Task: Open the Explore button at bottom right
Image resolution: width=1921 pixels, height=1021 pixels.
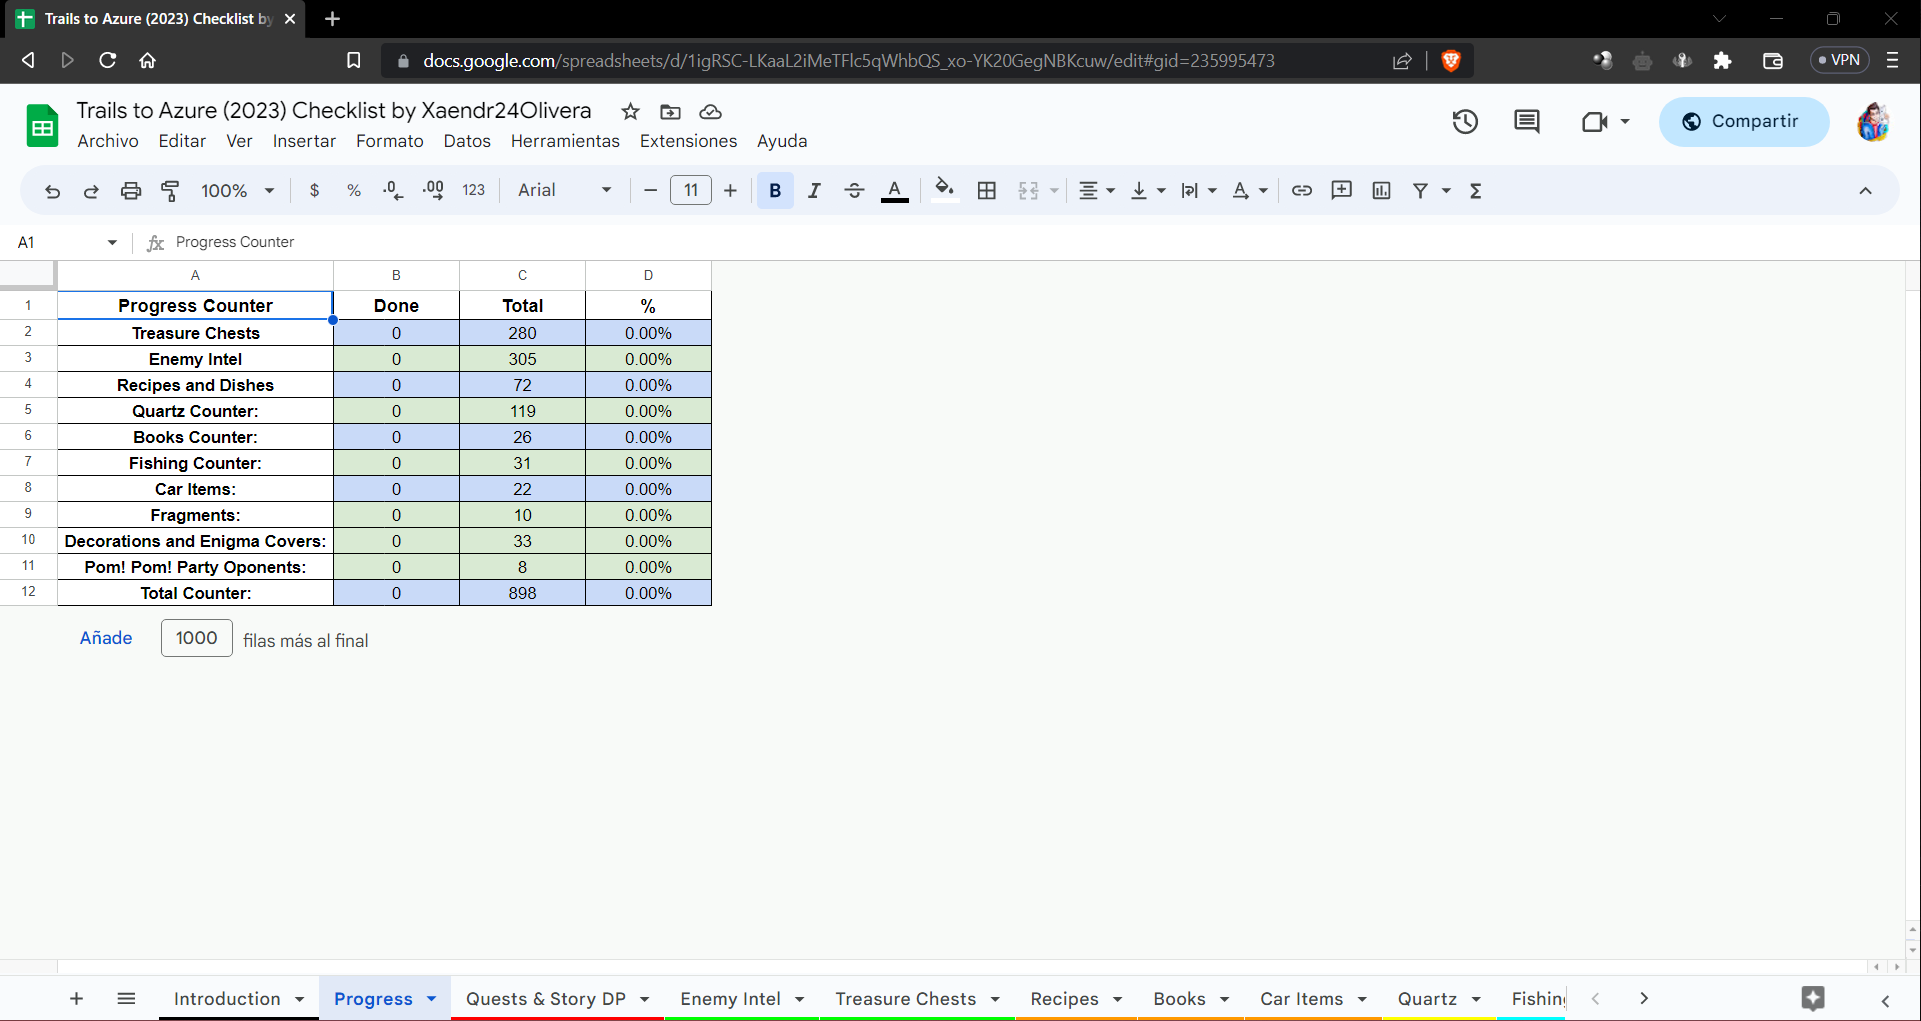Action: tap(1813, 998)
